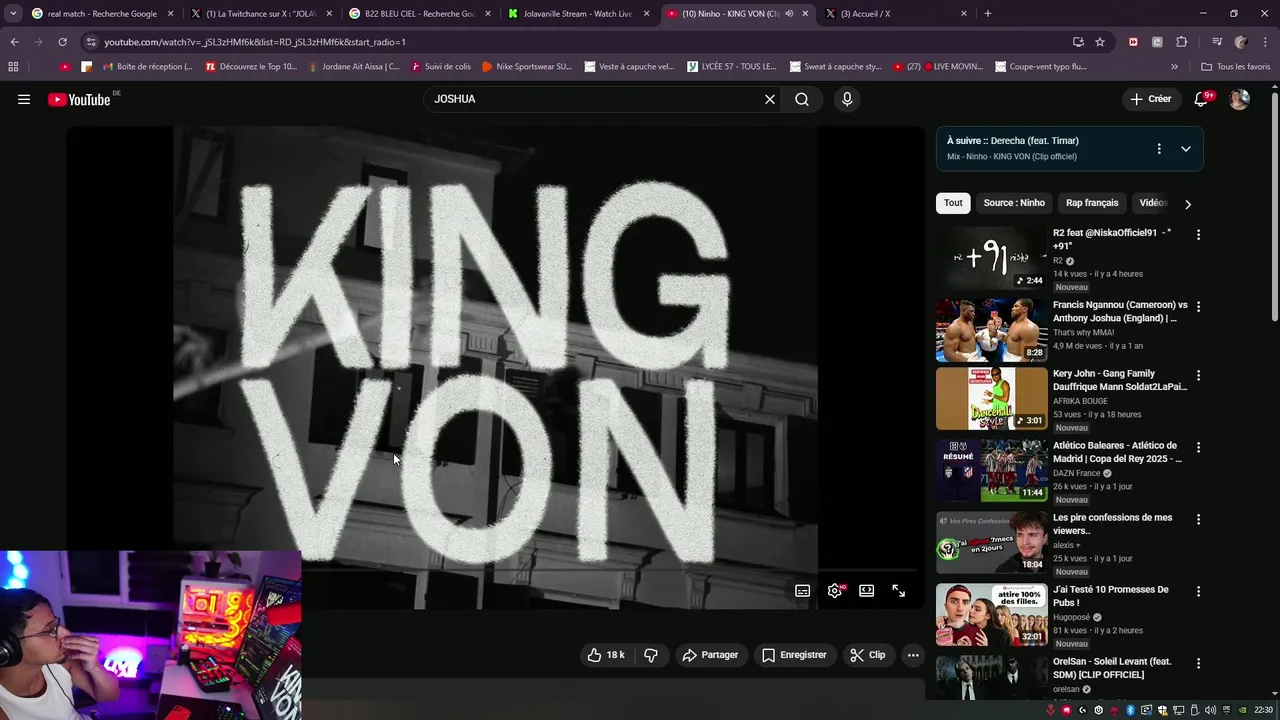Screen dimensions: 1280x720
Task: Switch the player to theater mode
Action: (866, 591)
